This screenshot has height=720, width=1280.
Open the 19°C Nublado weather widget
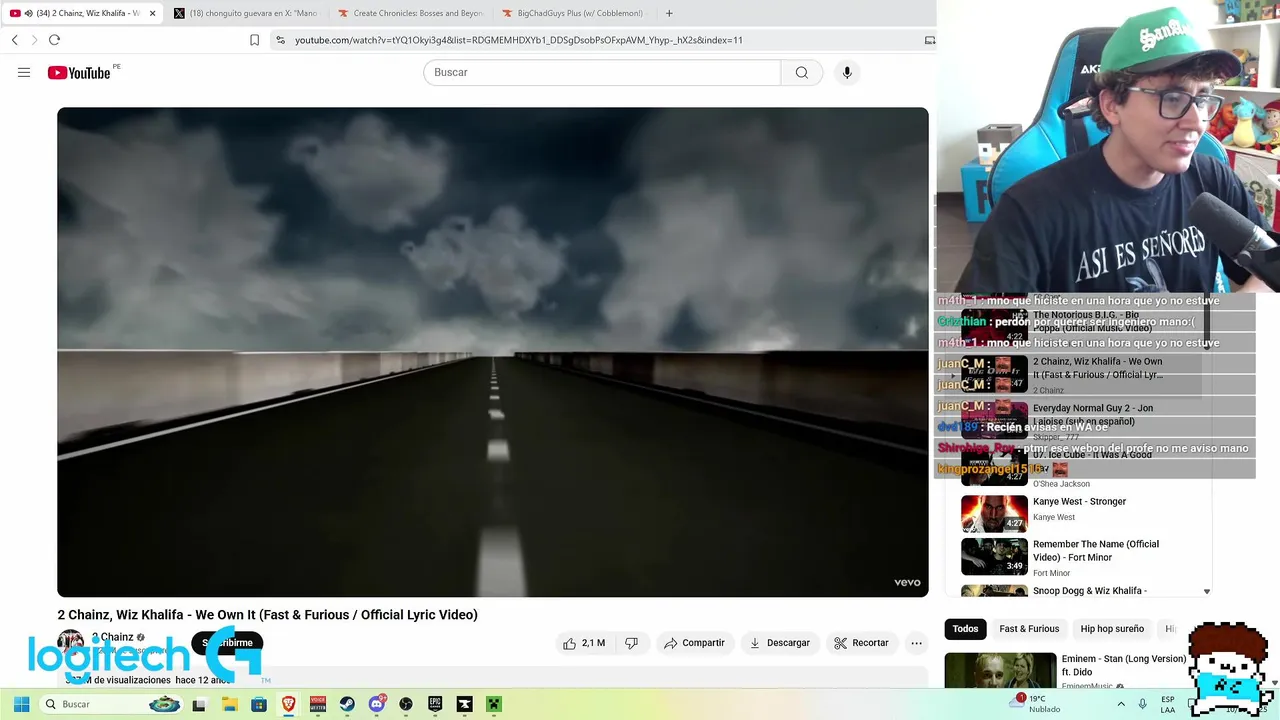[x=1036, y=704]
